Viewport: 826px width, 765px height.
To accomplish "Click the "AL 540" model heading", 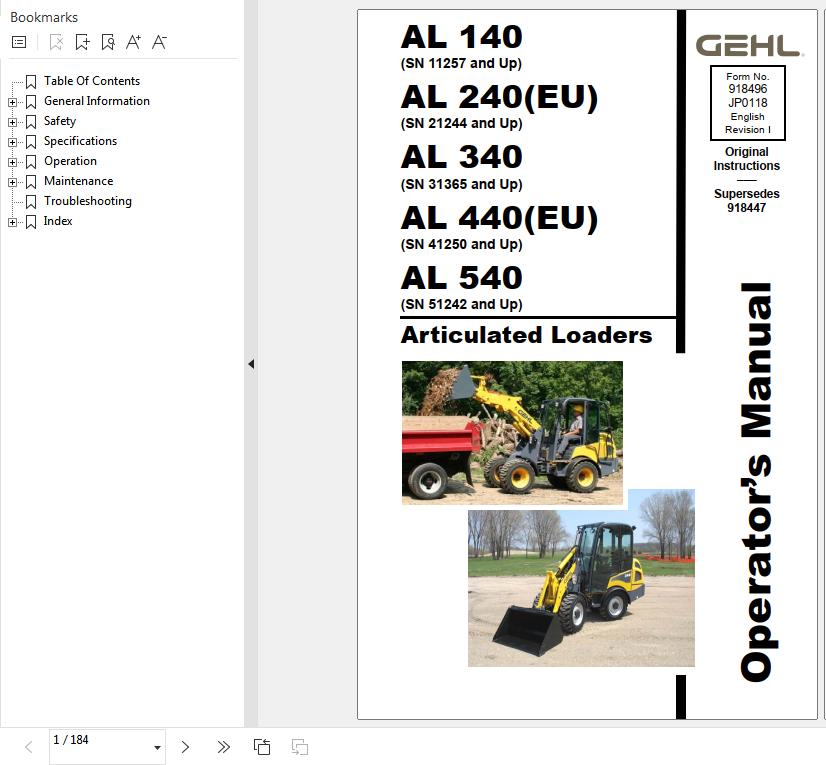I will click(461, 278).
